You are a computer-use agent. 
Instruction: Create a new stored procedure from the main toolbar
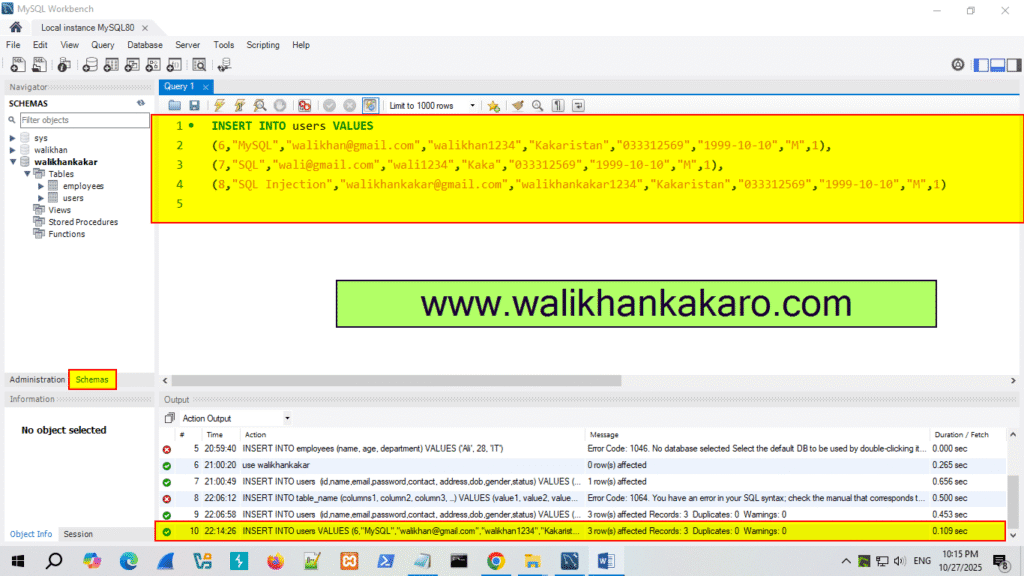pos(152,64)
